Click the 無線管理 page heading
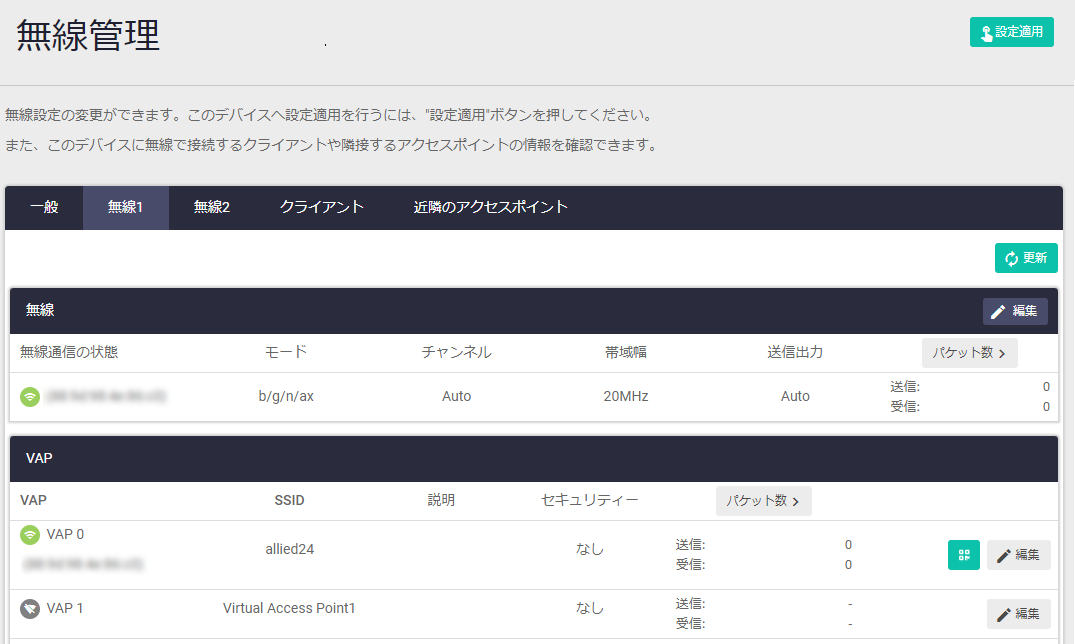 point(88,36)
